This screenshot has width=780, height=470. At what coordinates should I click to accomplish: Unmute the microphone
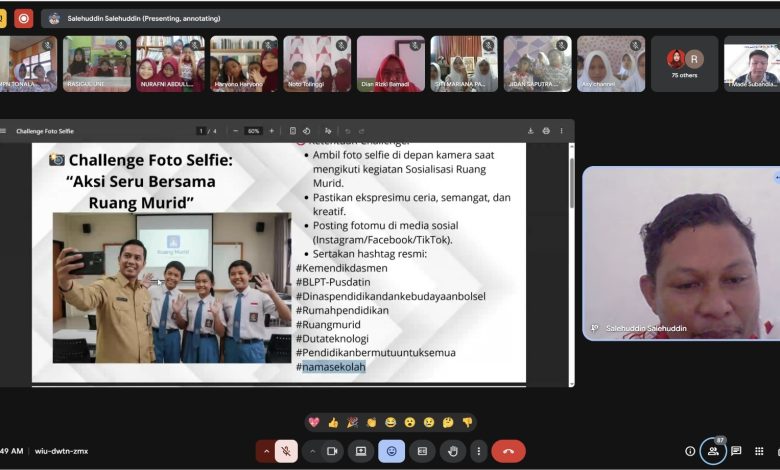(286, 451)
